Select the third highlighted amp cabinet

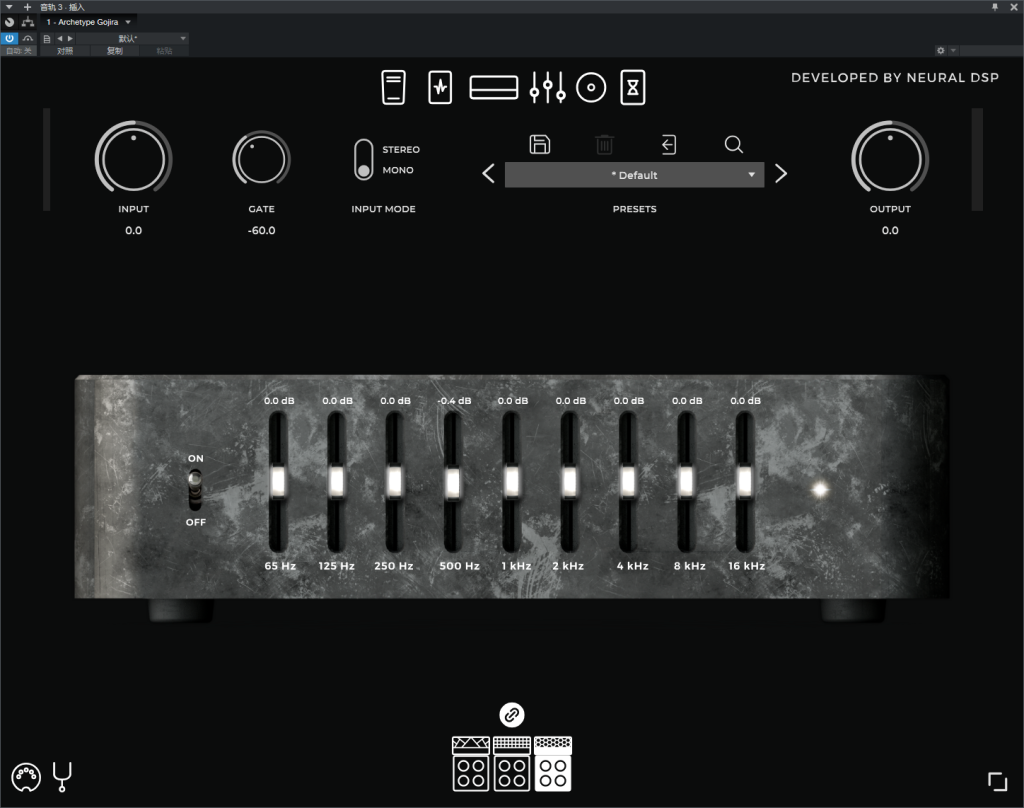553,764
